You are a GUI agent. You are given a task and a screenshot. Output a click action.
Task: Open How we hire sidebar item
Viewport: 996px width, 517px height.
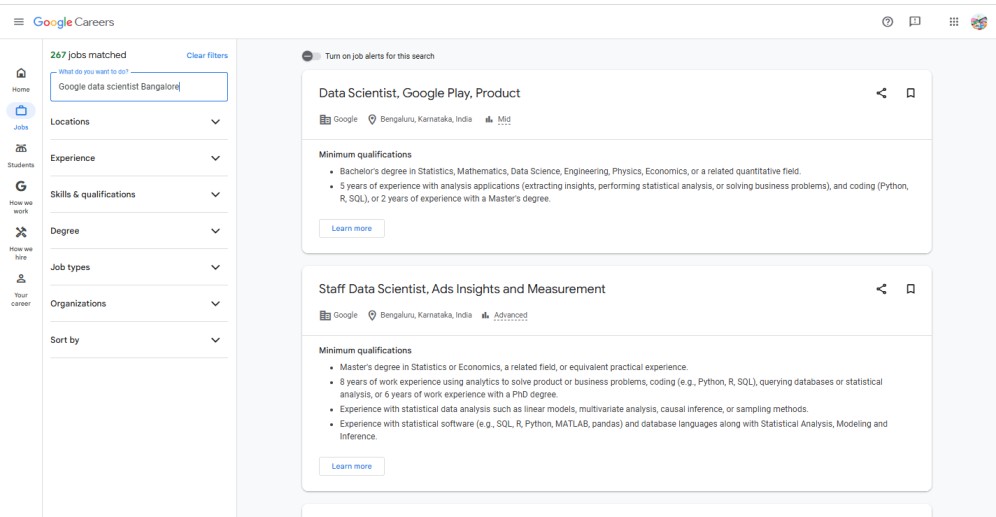click(x=21, y=244)
